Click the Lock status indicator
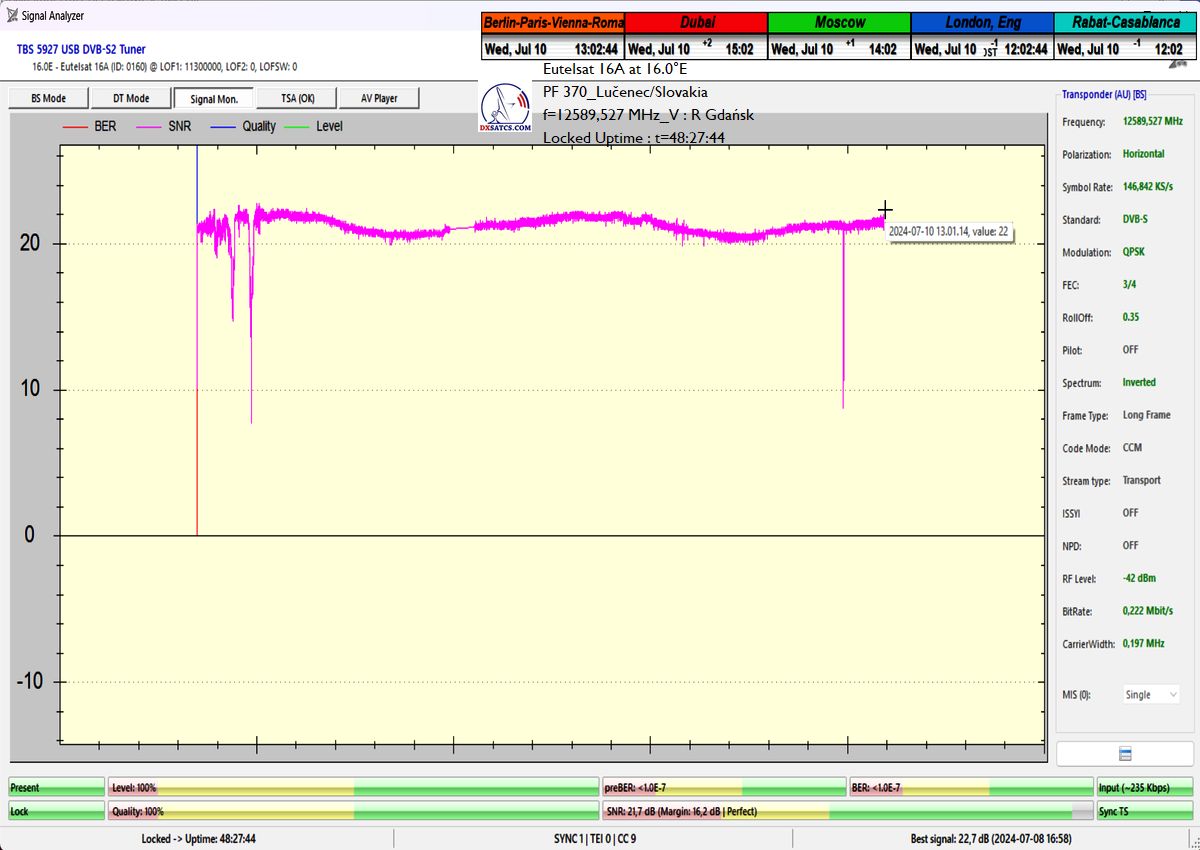1200x850 pixels. tap(56, 812)
